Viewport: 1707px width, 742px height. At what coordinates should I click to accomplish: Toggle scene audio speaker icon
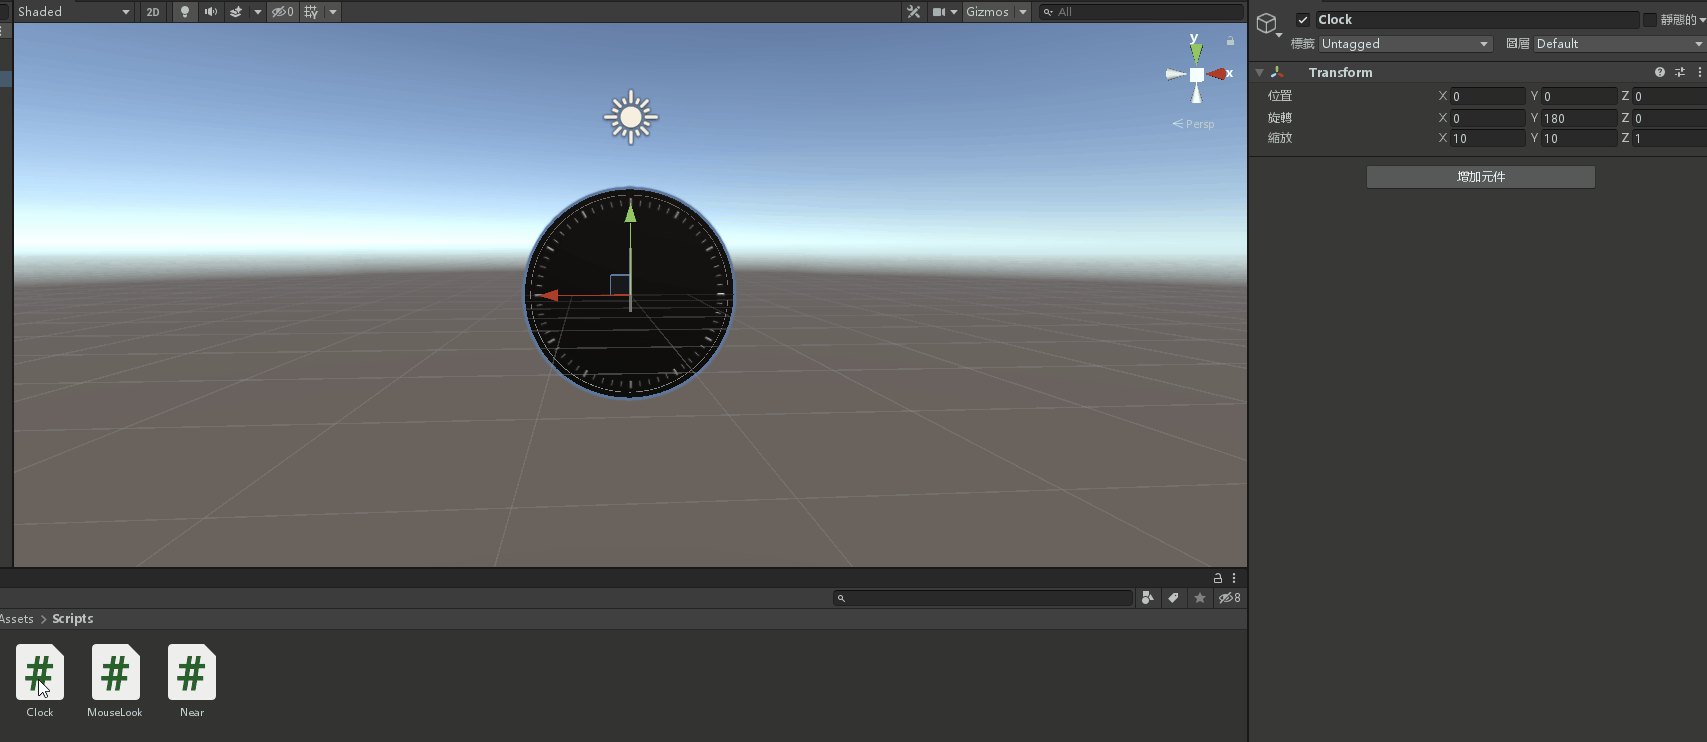click(x=210, y=12)
